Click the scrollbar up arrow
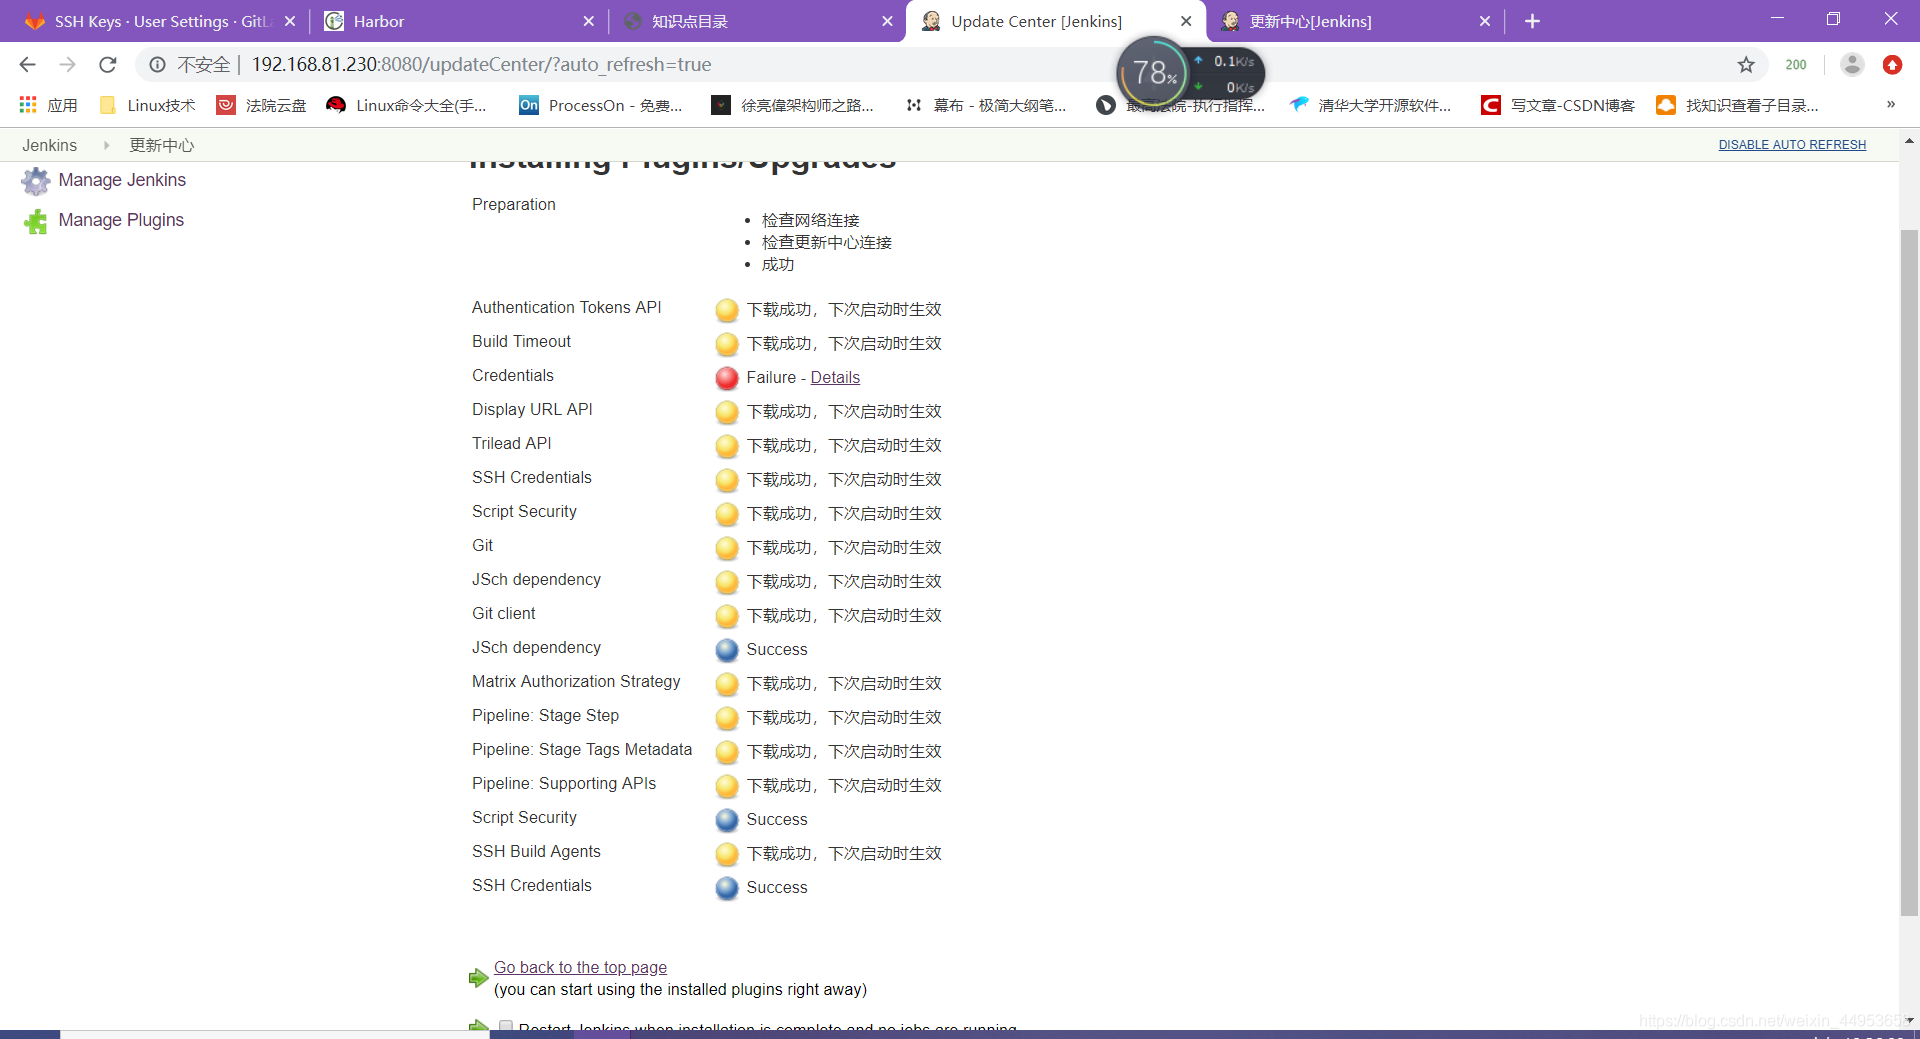The image size is (1920, 1039). coord(1909,141)
